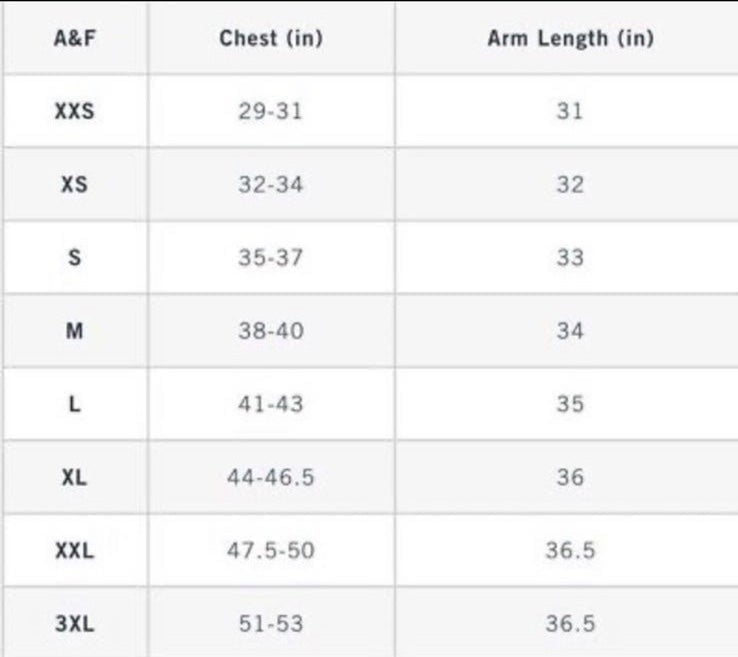Select the L size label
The width and height of the screenshot is (738, 657).
[74, 404]
